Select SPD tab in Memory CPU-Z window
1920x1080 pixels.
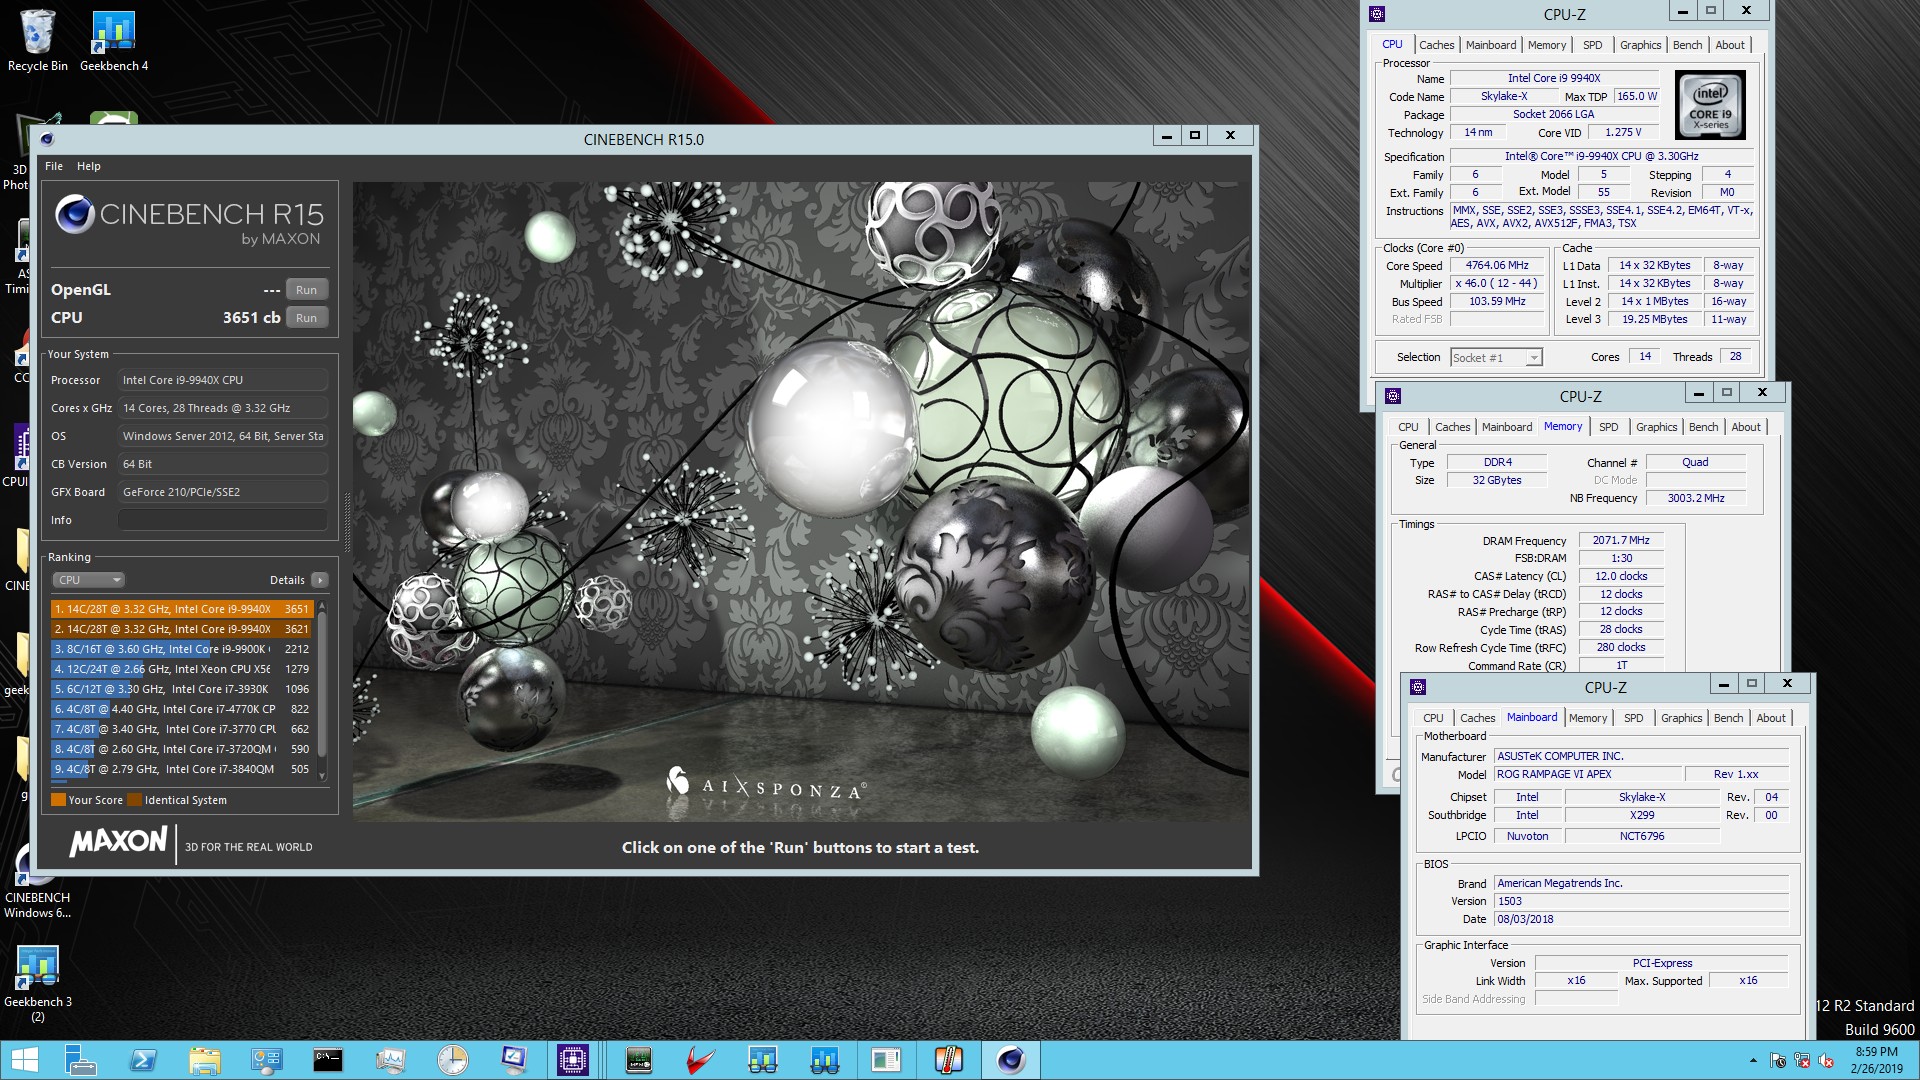point(1608,427)
